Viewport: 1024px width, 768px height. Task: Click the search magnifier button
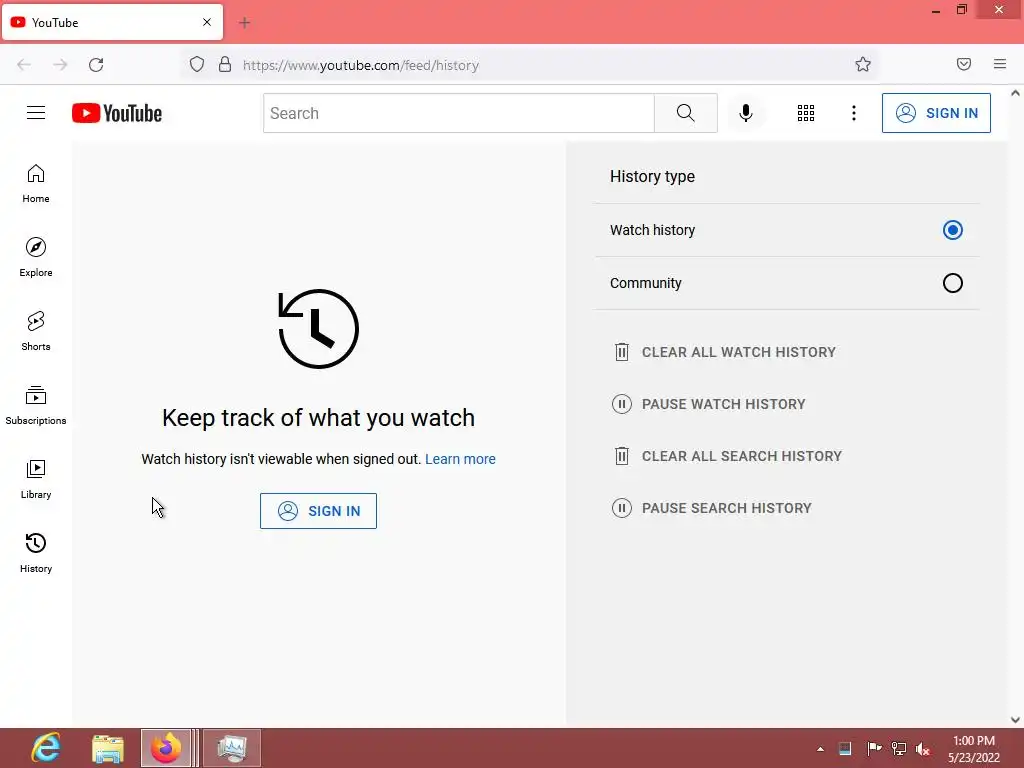pos(686,113)
